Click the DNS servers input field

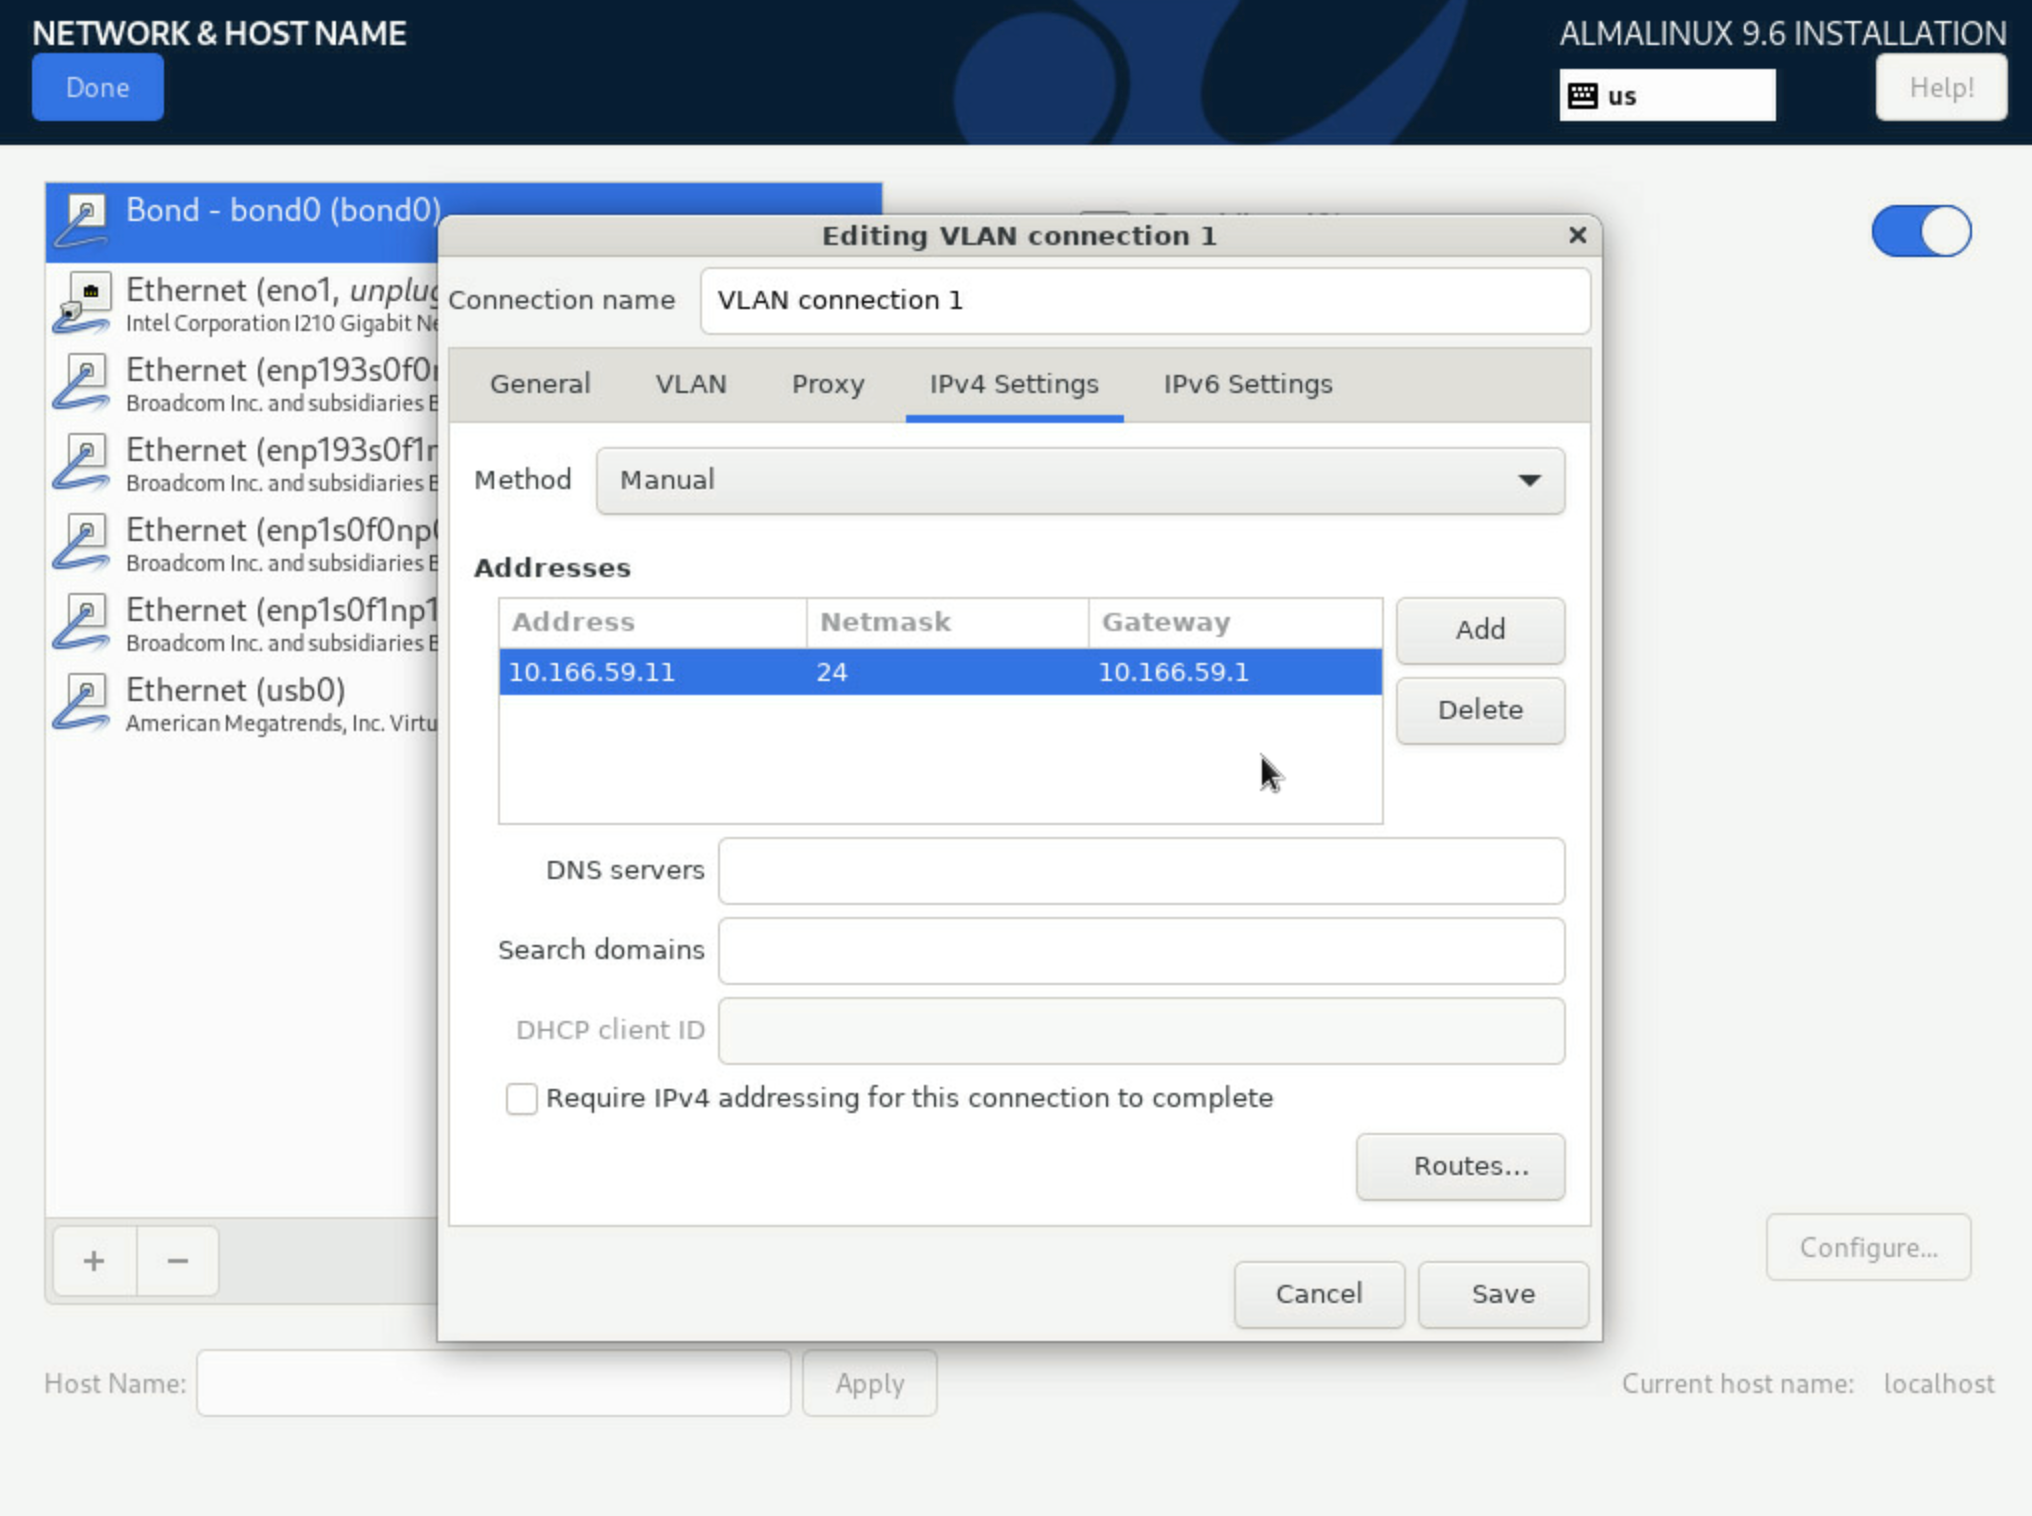1141,871
